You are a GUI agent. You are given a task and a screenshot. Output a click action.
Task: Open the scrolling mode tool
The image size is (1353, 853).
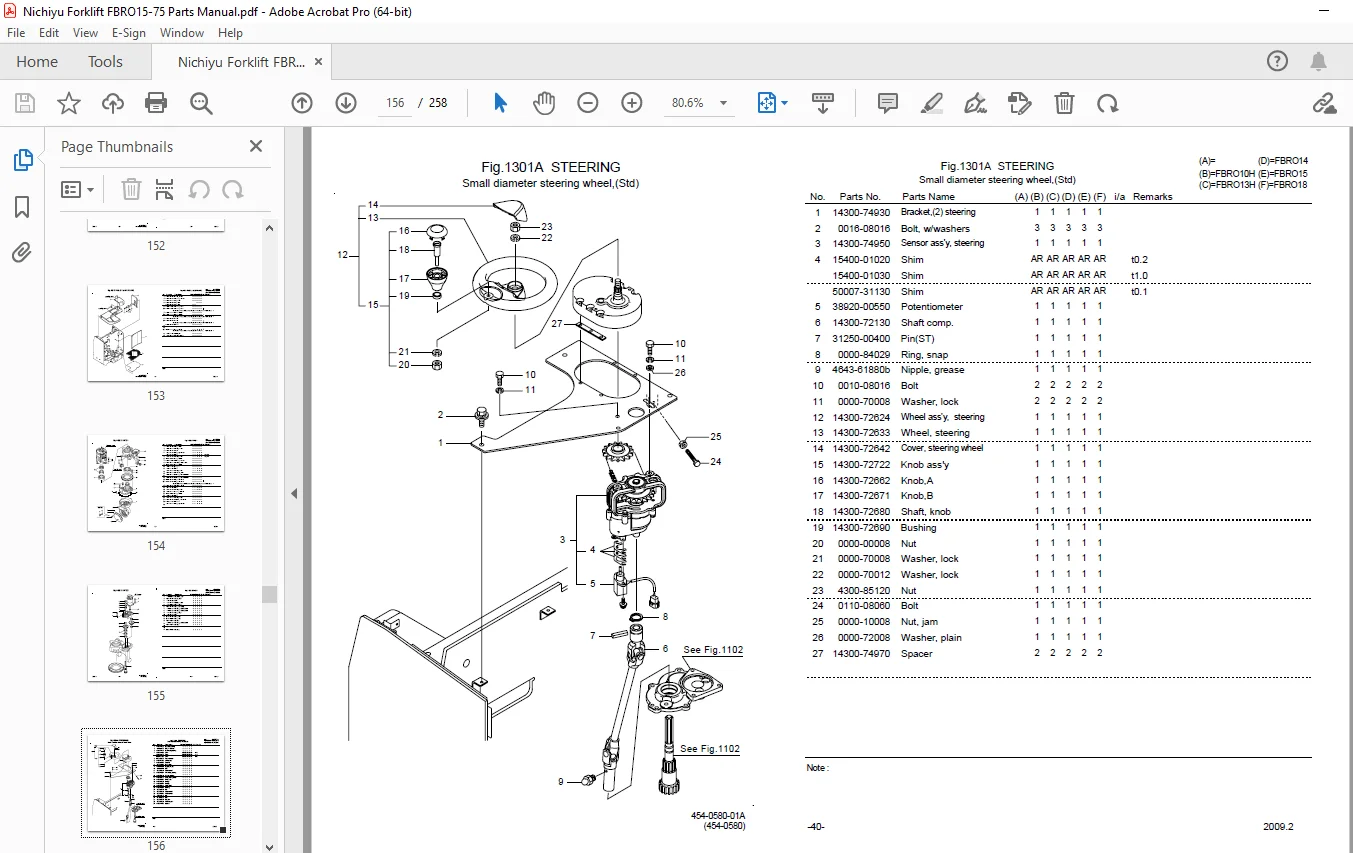(823, 103)
